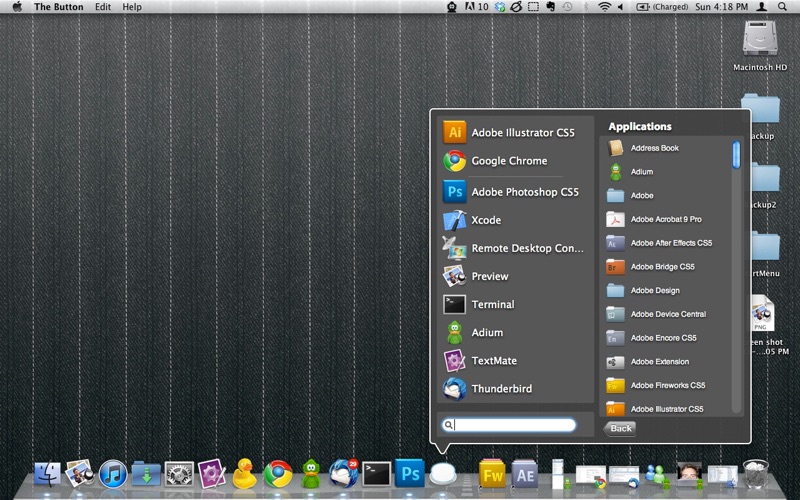This screenshot has height=500, width=800.
Task: Open Photoshop in the Dock
Action: [410, 473]
